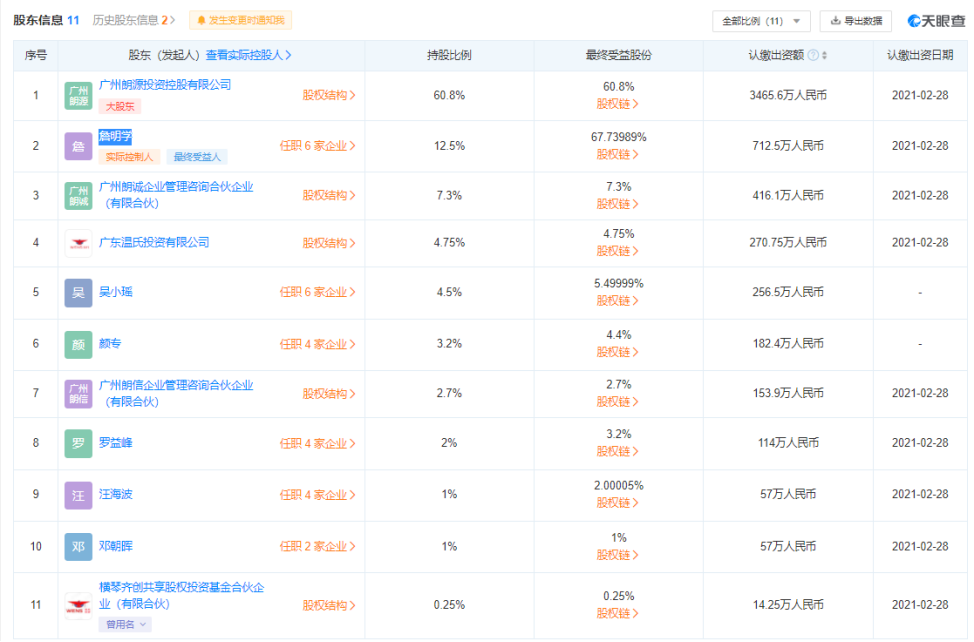Open 任职 6 家企业 for 詹明学

(317, 147)
